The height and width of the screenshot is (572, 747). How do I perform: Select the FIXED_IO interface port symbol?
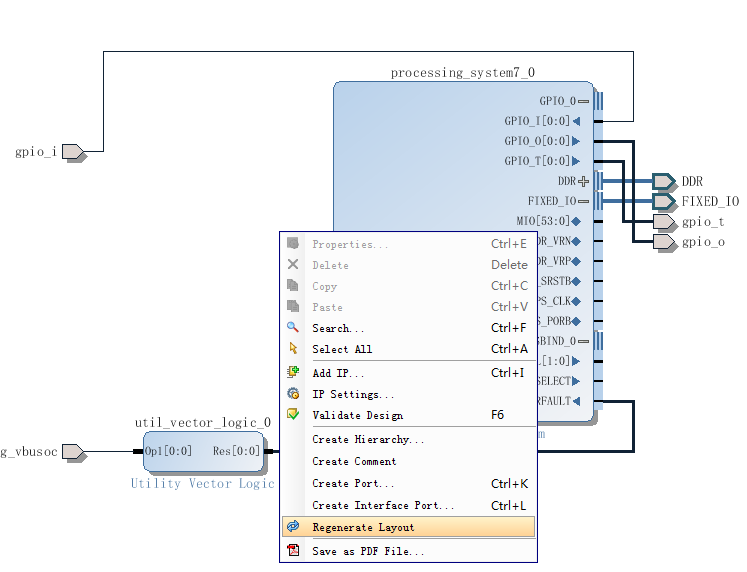pos(663,201)
